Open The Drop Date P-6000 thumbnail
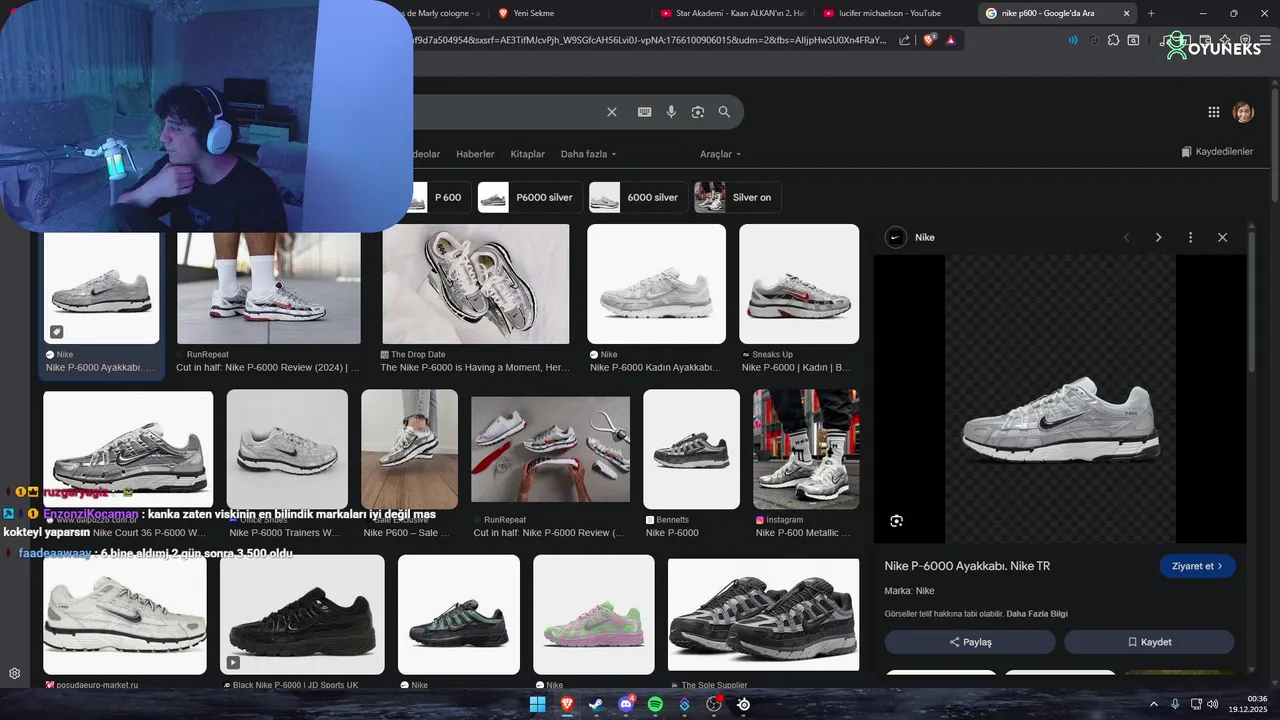 coord(476,284)
